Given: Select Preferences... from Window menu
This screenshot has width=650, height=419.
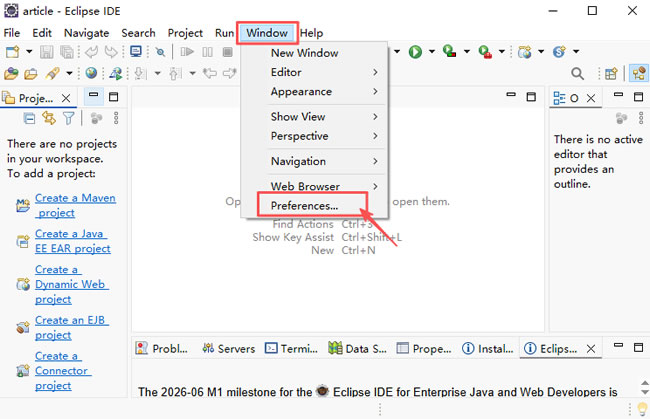Looking at the screenshot, I should pos(305,206).
